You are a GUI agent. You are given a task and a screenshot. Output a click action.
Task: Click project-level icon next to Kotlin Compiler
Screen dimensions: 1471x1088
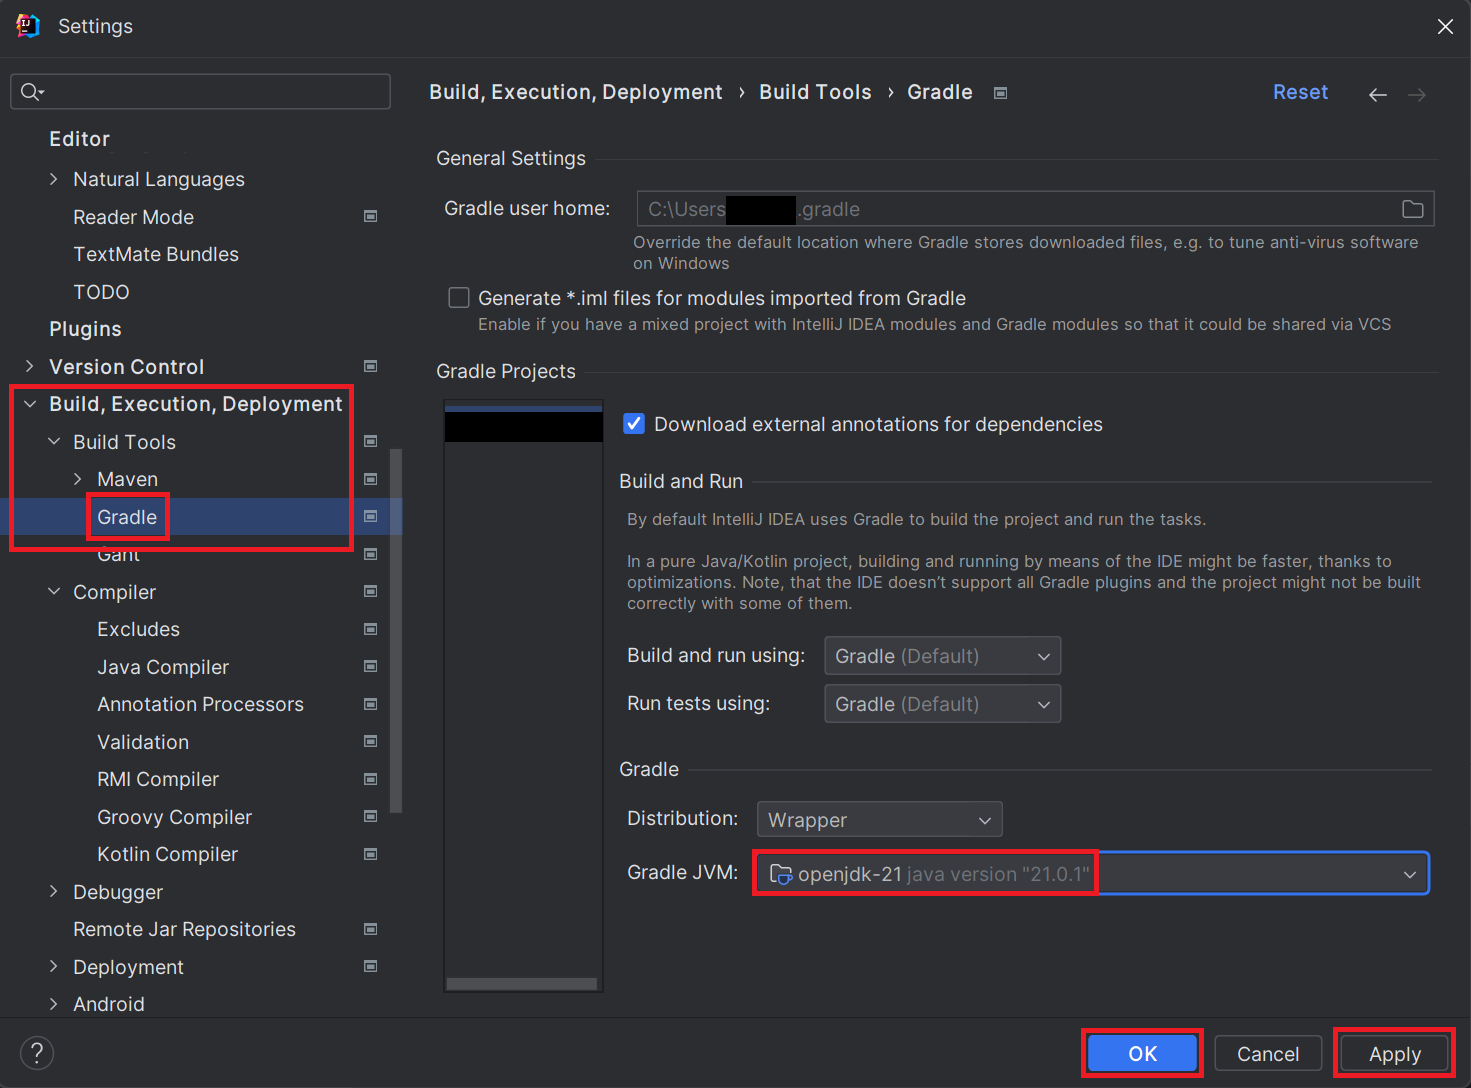point(371,854)
